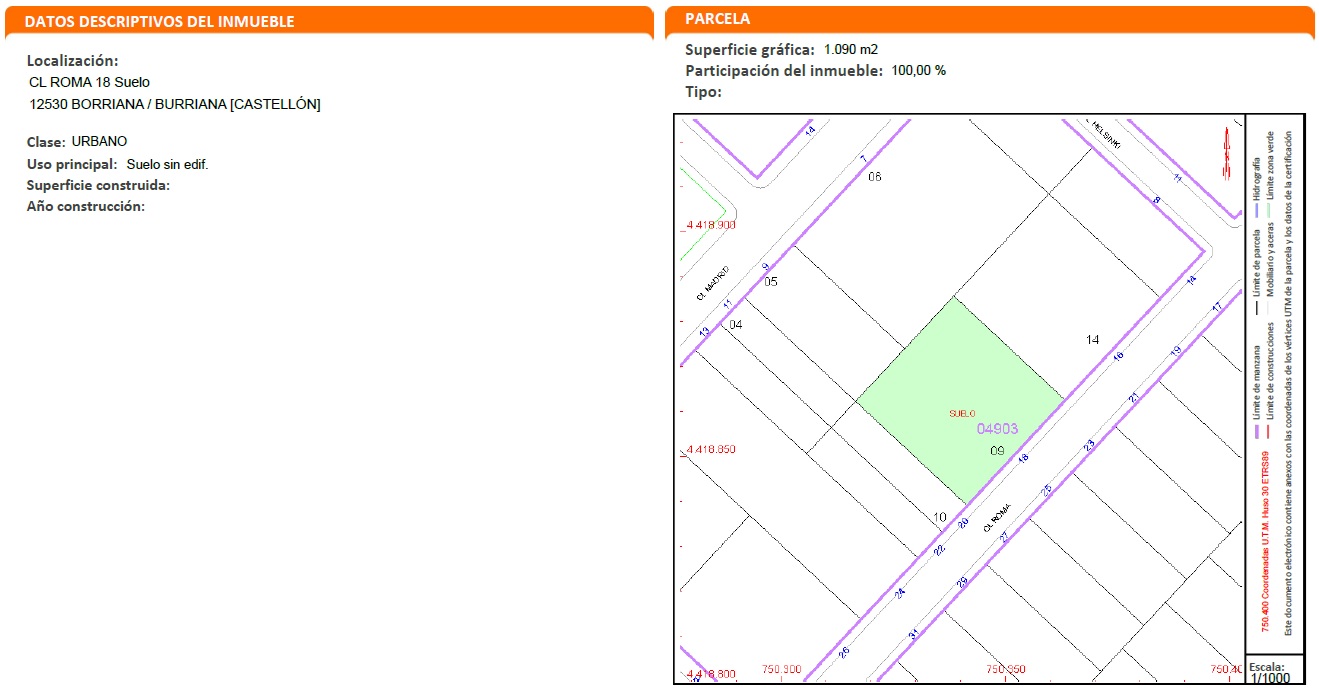Click the 'CL ROMA 18 Suelo' address text
Viewport: 1319px width, 692px height.
click(90, 82)
